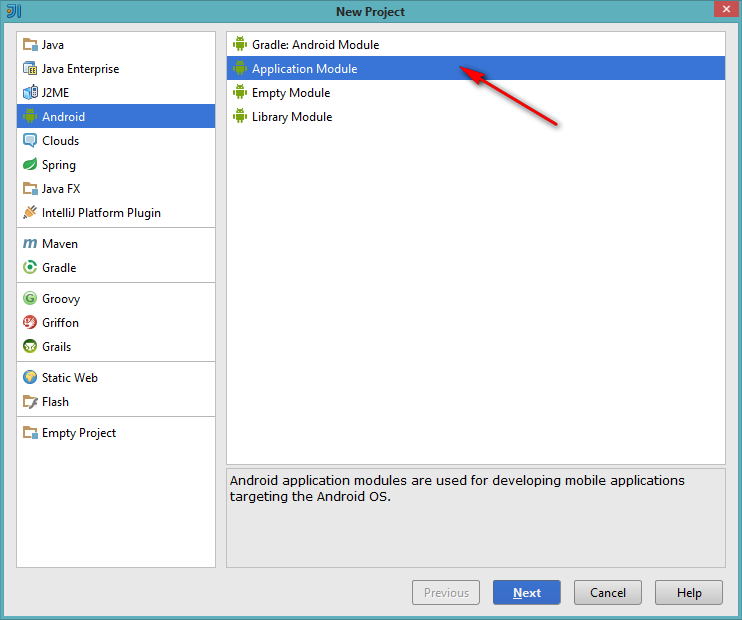Click the Gradle circular icon
The height and width of the screenshot is (620, 742).
[30, 267]
